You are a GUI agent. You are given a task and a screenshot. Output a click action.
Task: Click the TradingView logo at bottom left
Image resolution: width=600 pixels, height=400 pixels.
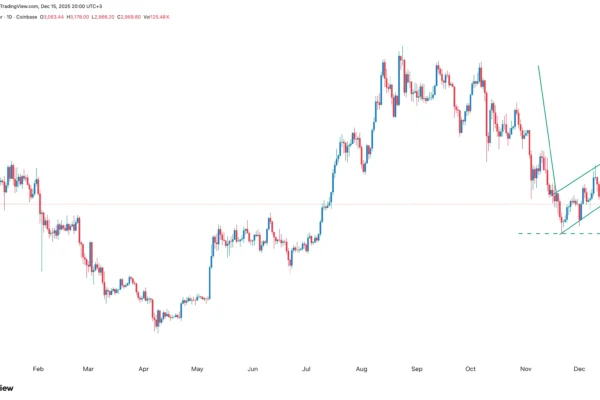(x=6, y=387)
